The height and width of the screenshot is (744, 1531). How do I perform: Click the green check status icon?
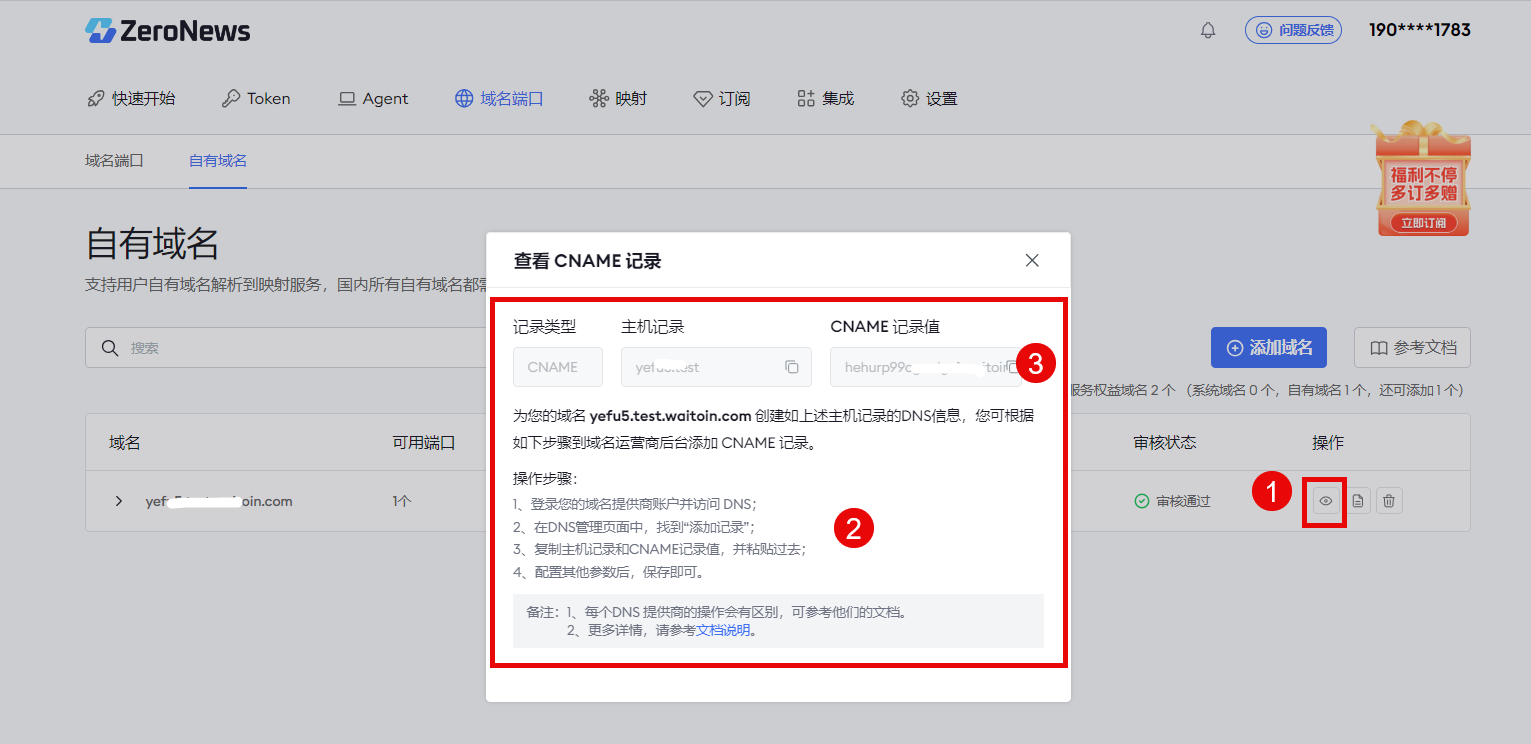[1142, 501]
